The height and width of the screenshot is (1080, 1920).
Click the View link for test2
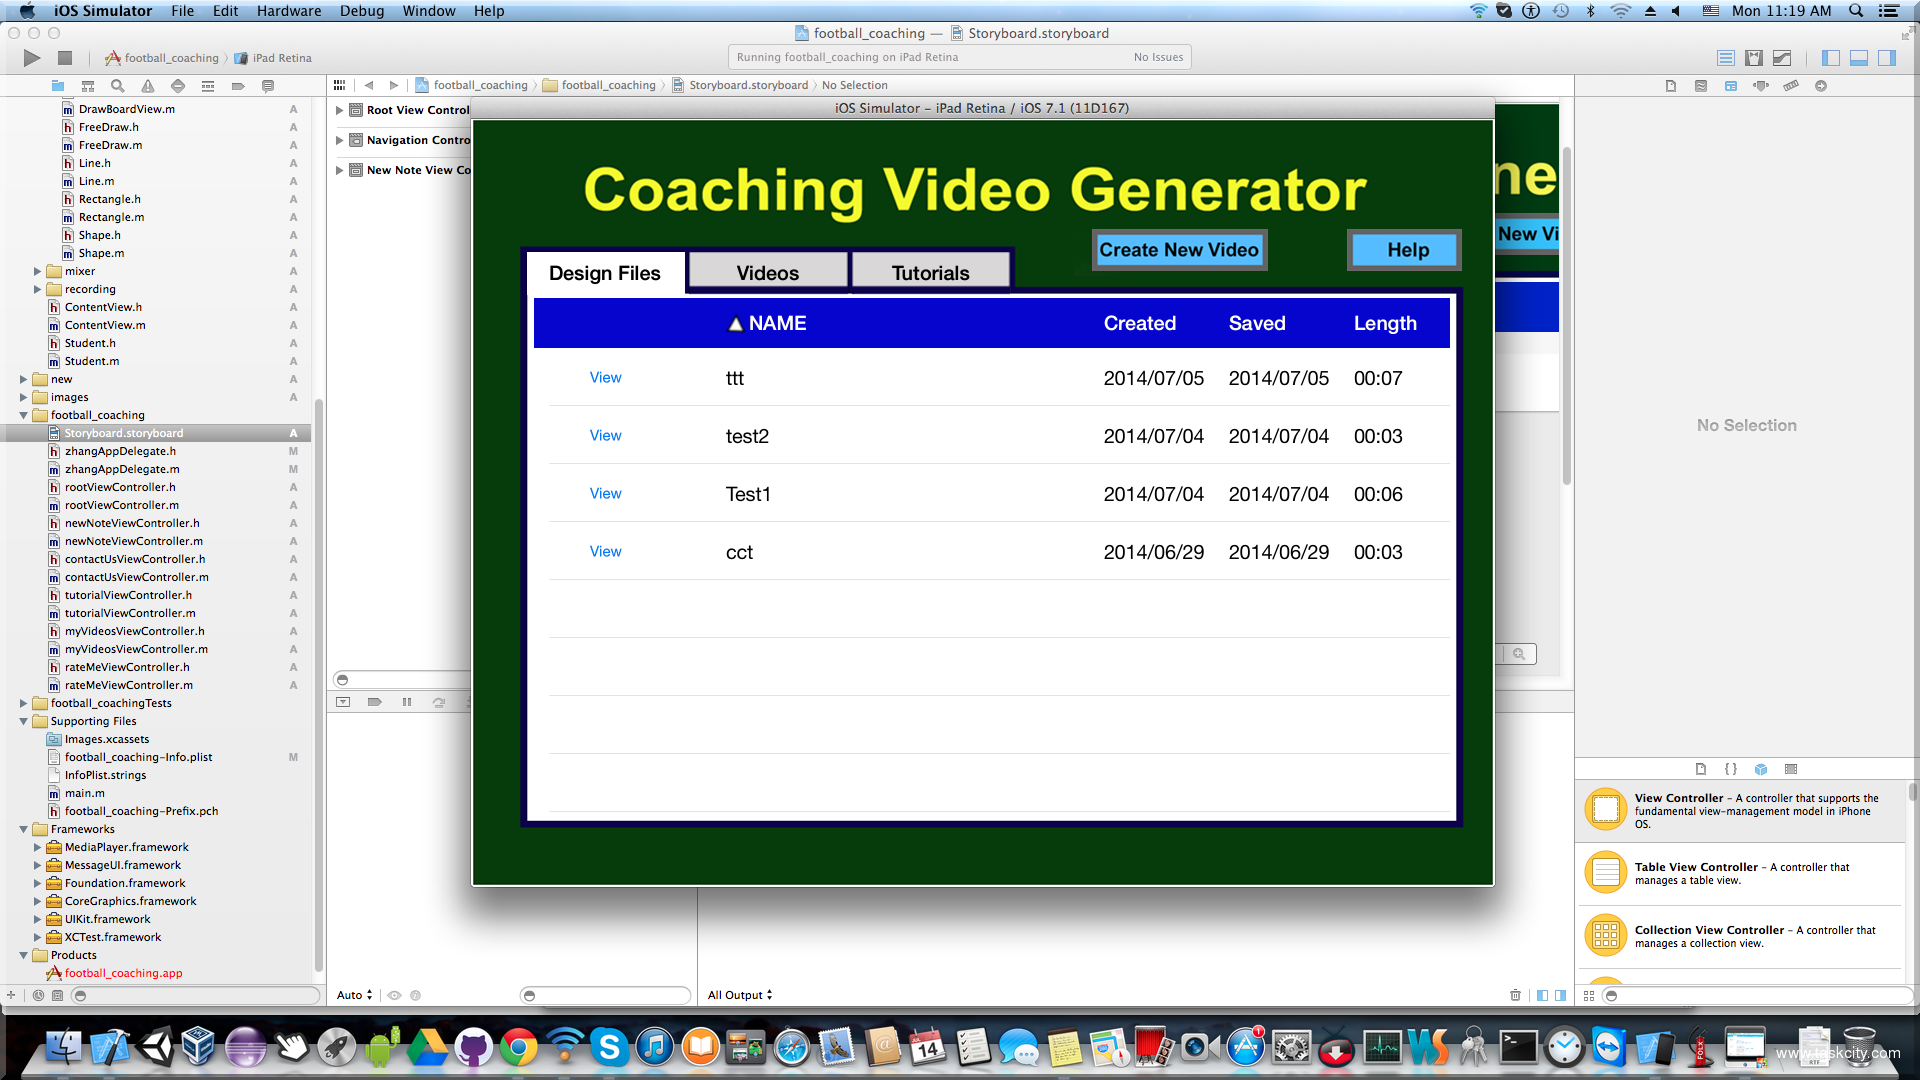tap(605, 436)
